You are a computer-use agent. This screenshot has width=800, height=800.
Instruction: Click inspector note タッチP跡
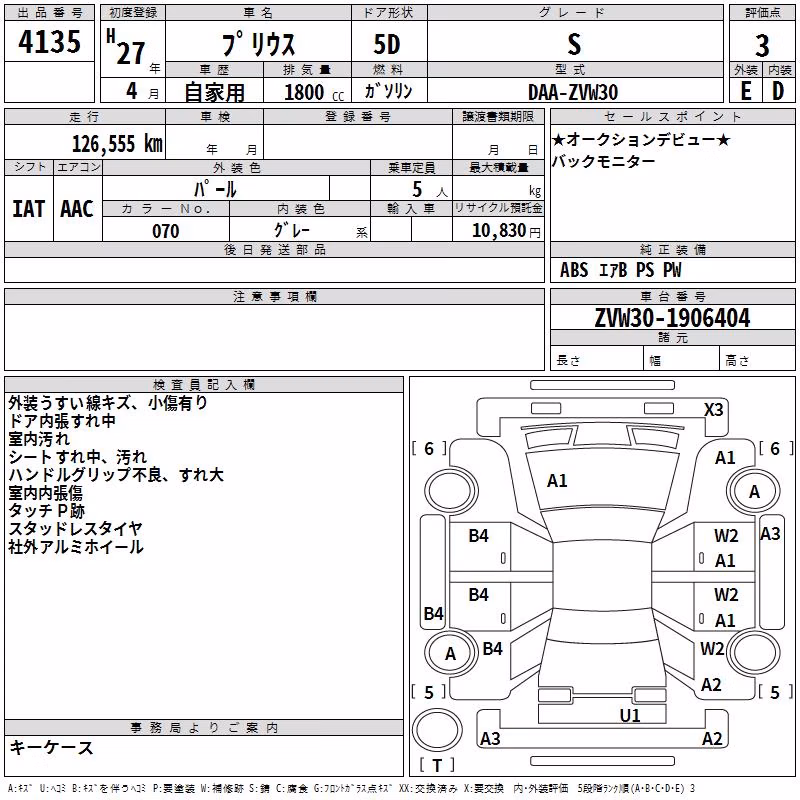tap(46, 510)
